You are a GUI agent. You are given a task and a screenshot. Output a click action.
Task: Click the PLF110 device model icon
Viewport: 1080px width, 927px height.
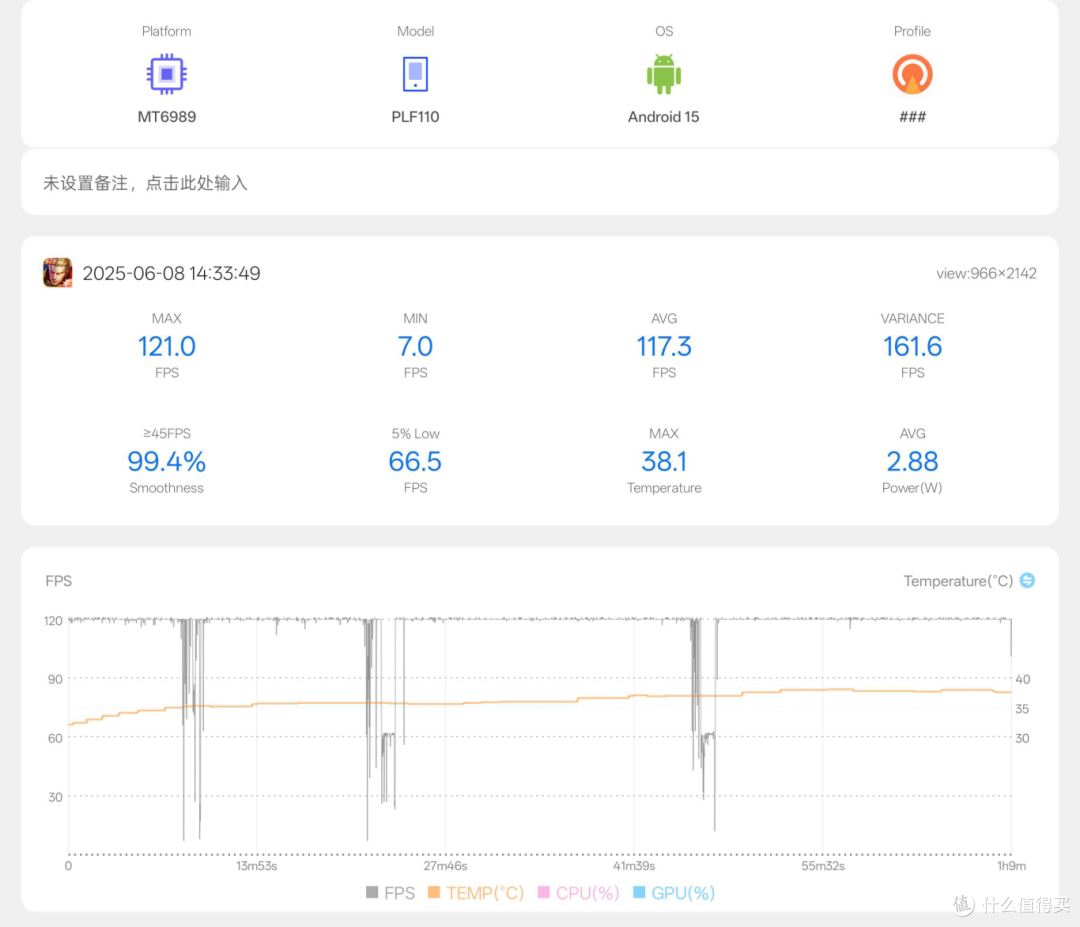[x=415, y=74]
